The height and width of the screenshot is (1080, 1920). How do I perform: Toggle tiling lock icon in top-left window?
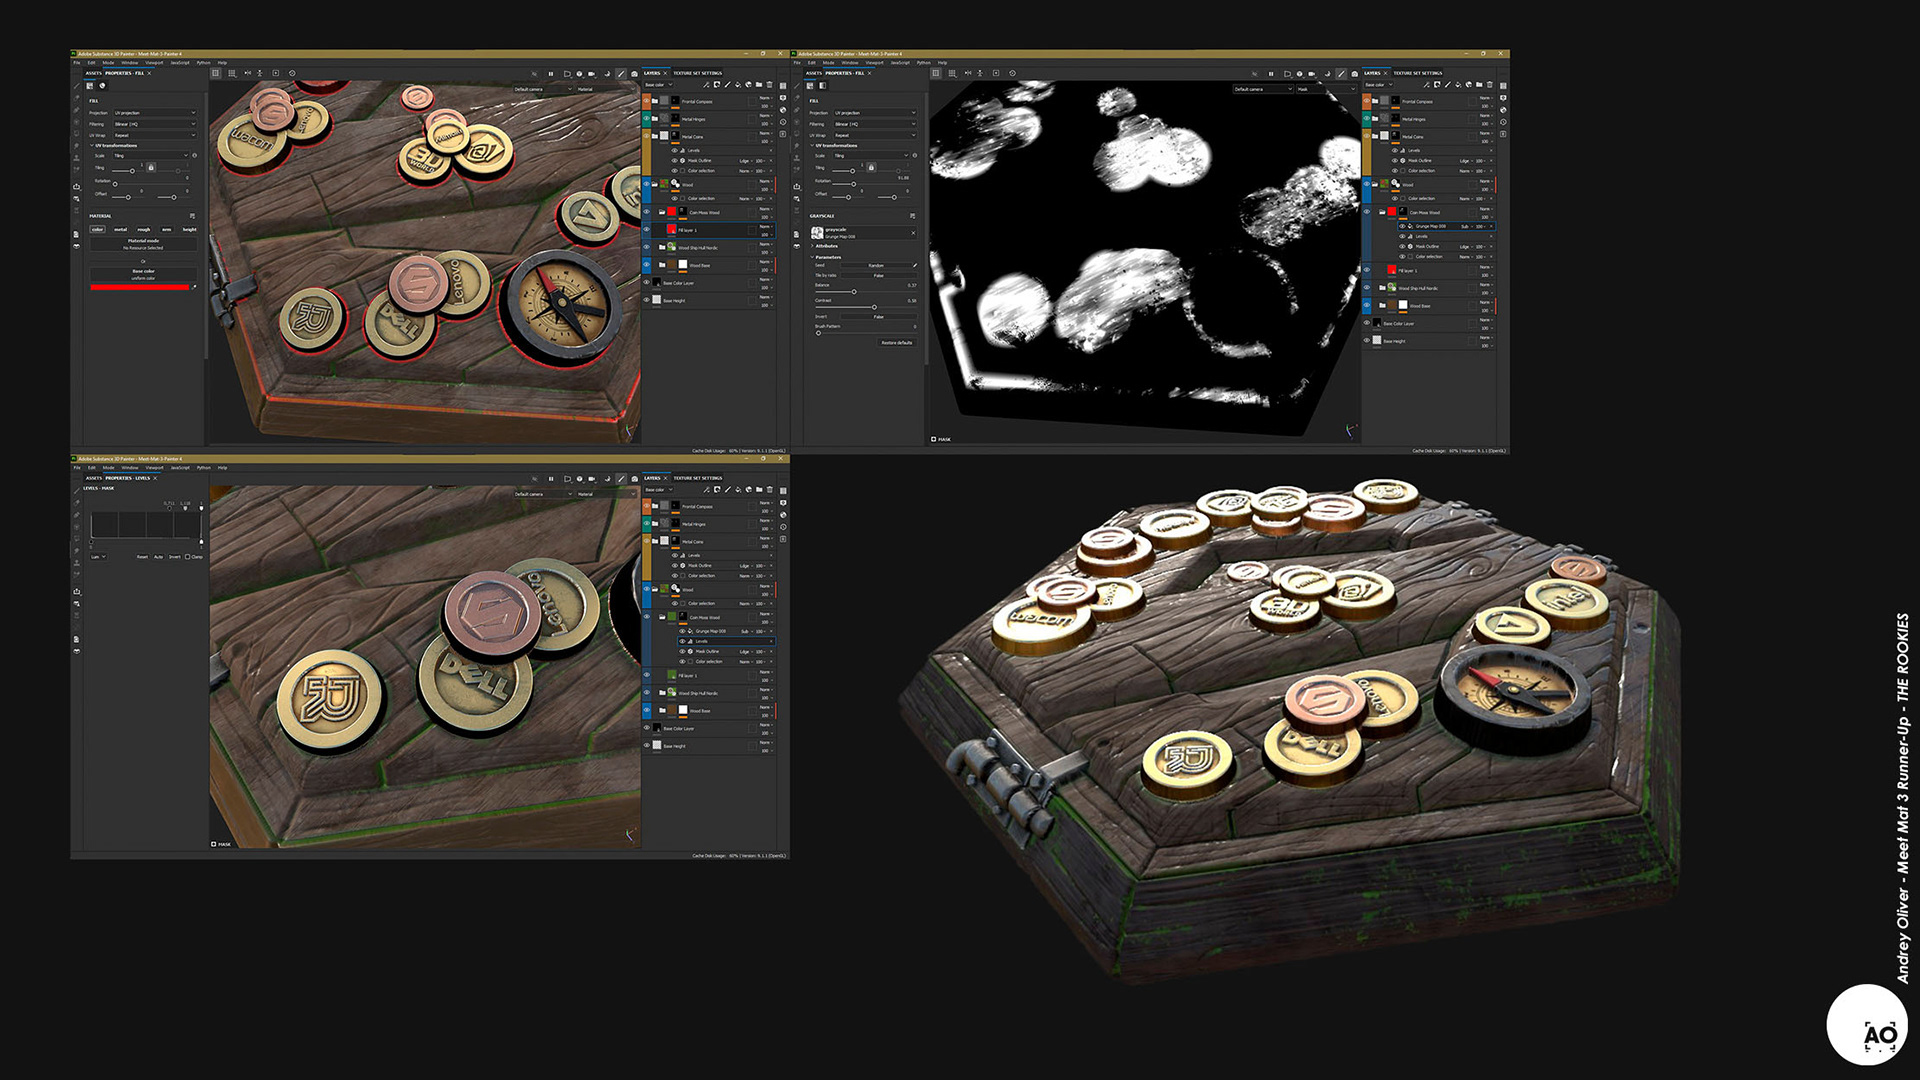tap(151, 167)
